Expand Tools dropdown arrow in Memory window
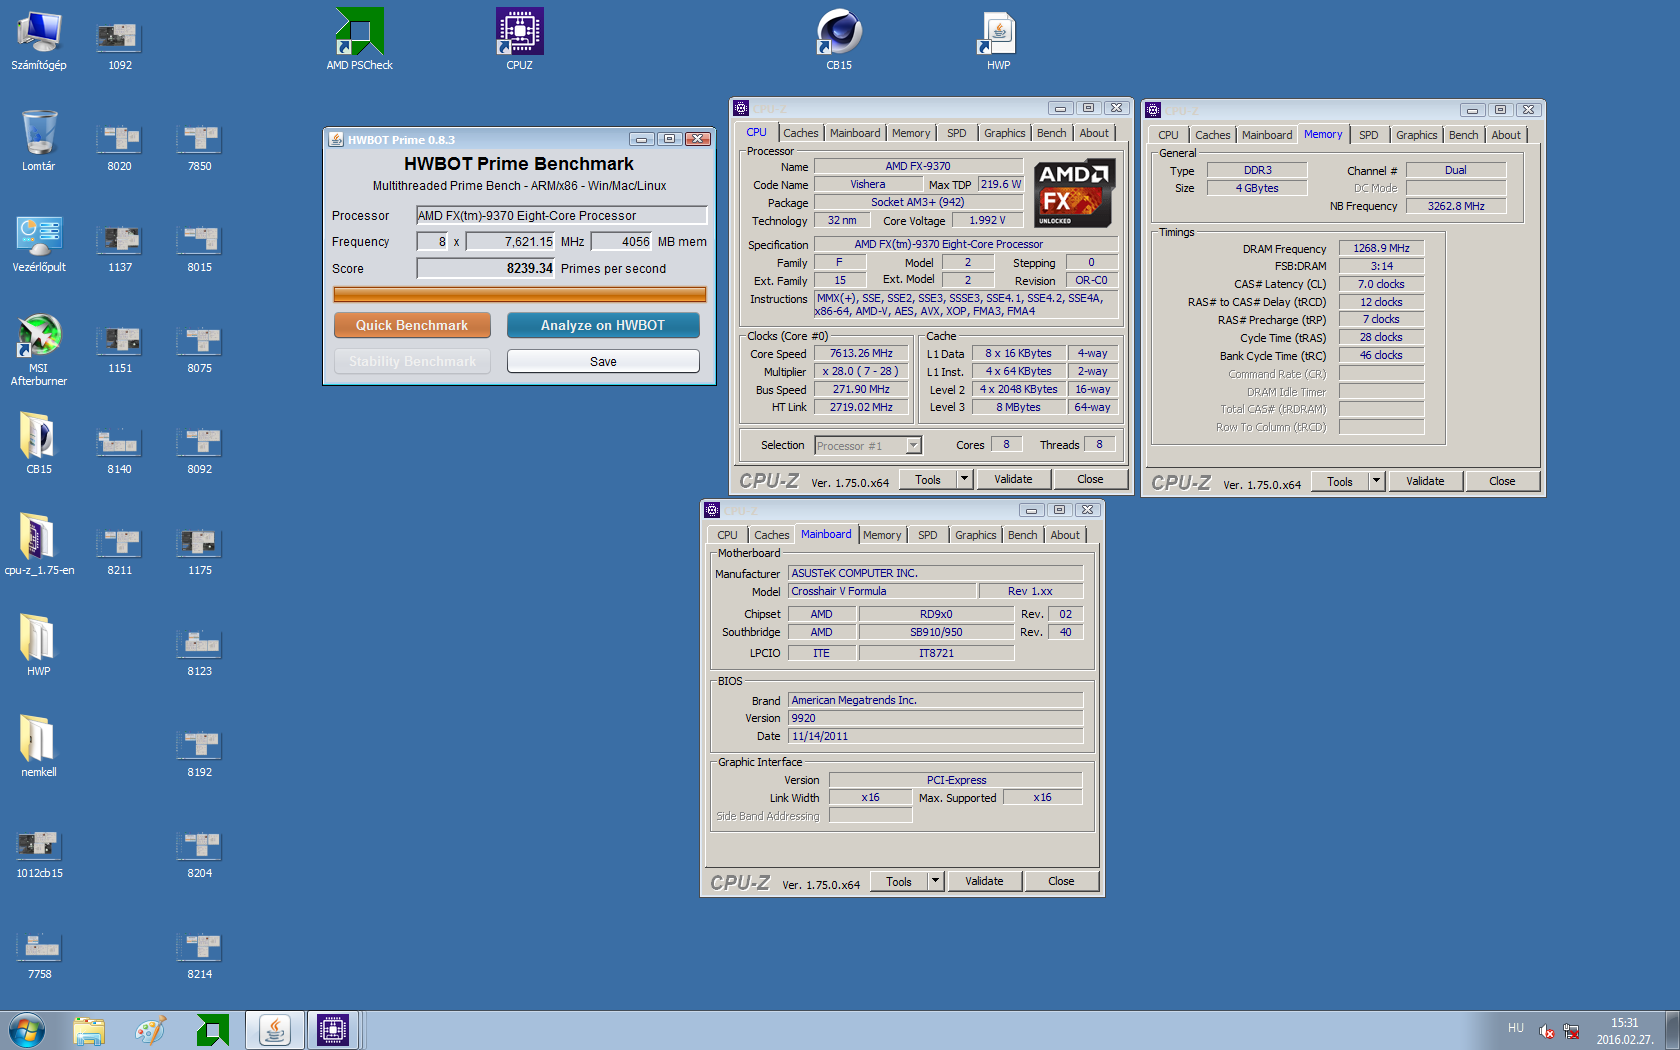The height and width of the screenshot is (1050, 1680). point(1377,481)
